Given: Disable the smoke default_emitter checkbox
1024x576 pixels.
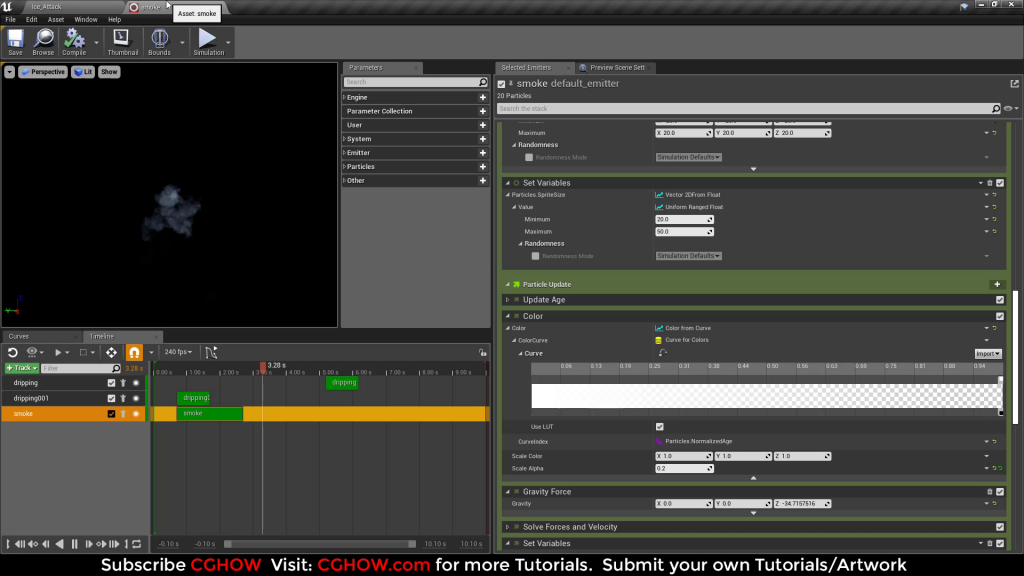Looking at the screenshot, I should 502,84.
